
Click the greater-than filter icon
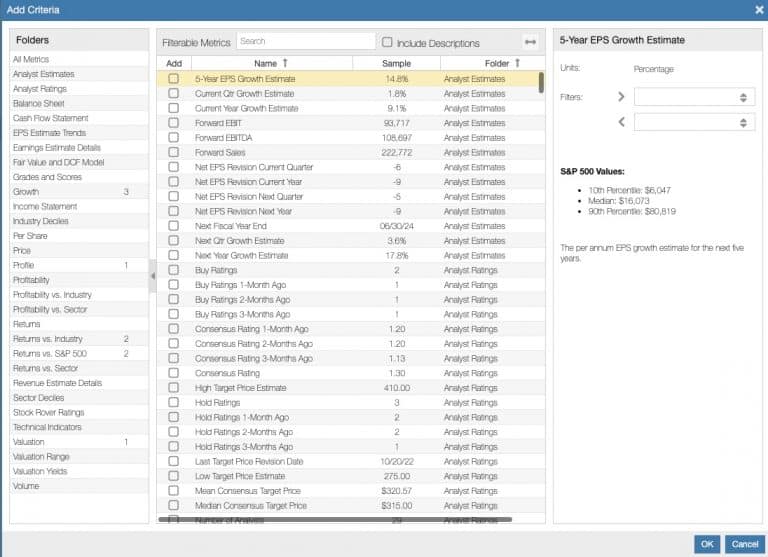point(621,97)
